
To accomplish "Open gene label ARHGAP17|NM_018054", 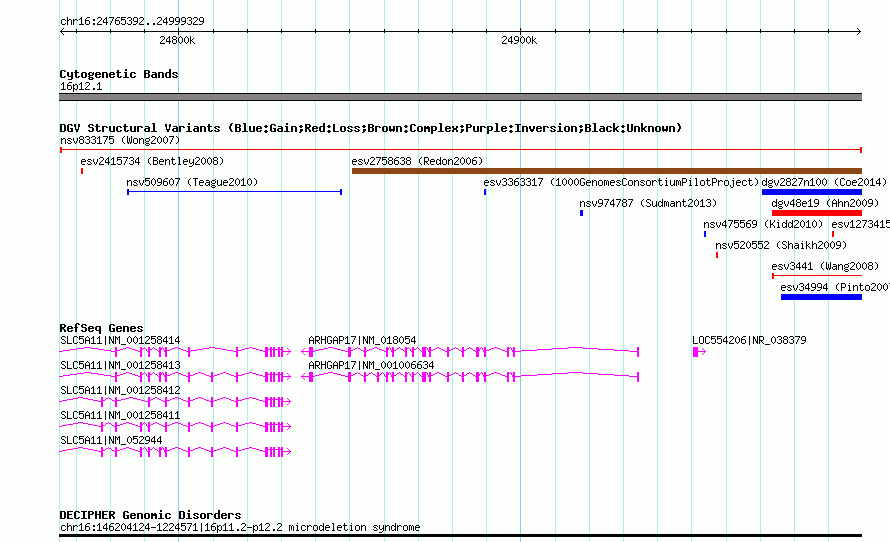I will point(362,340).
